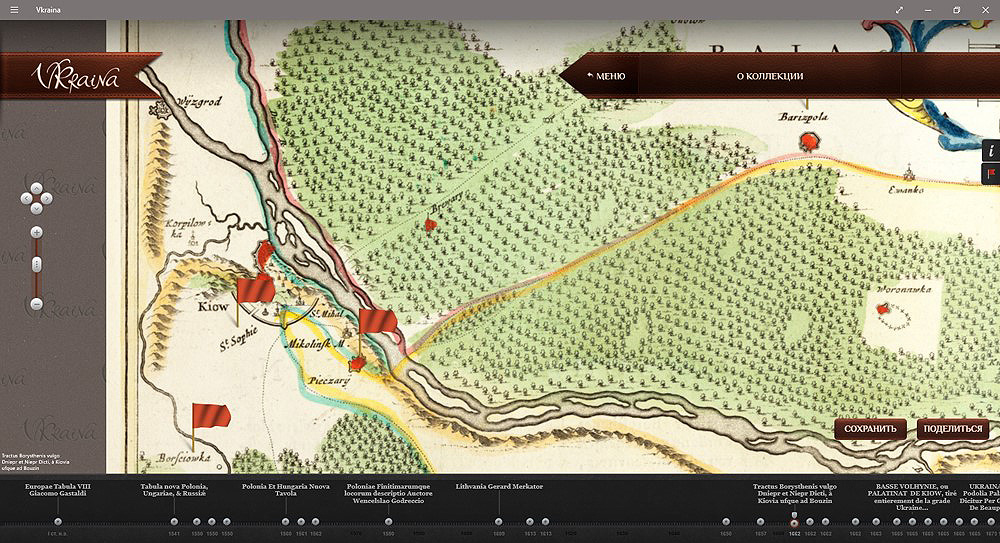Select the red marker at Woronkowka
This screenshot has width=1000, height=543.
coord(883,309)
